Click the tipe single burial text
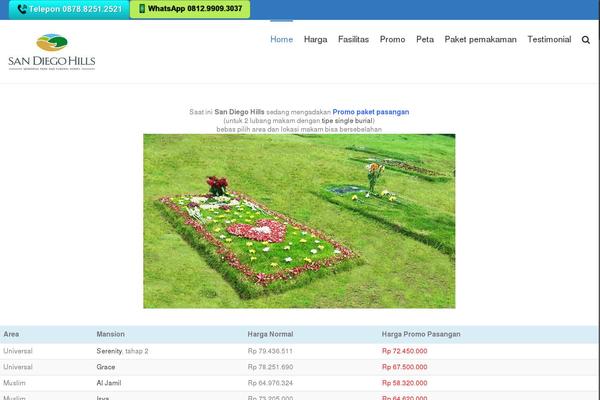 [347, 121]
